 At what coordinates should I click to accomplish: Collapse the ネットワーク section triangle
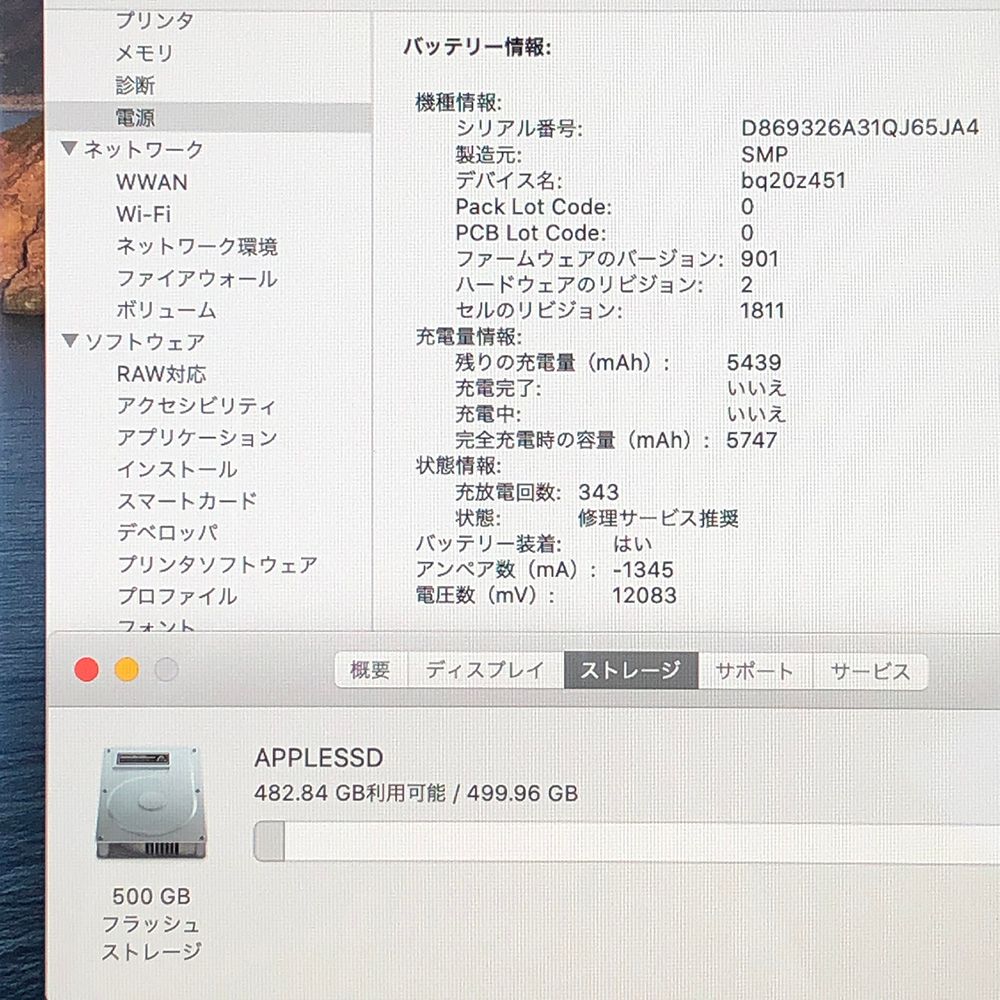(70, 149)
